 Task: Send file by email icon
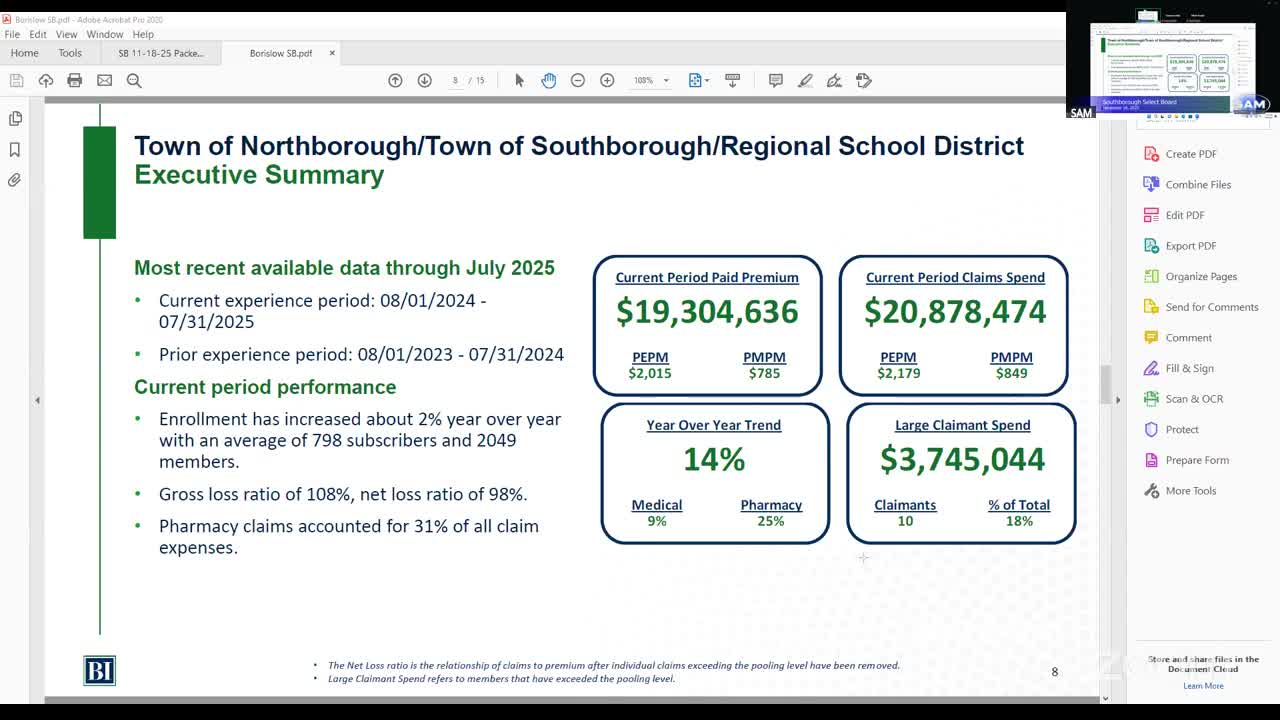pyautogui.click(x=104, y=80)
